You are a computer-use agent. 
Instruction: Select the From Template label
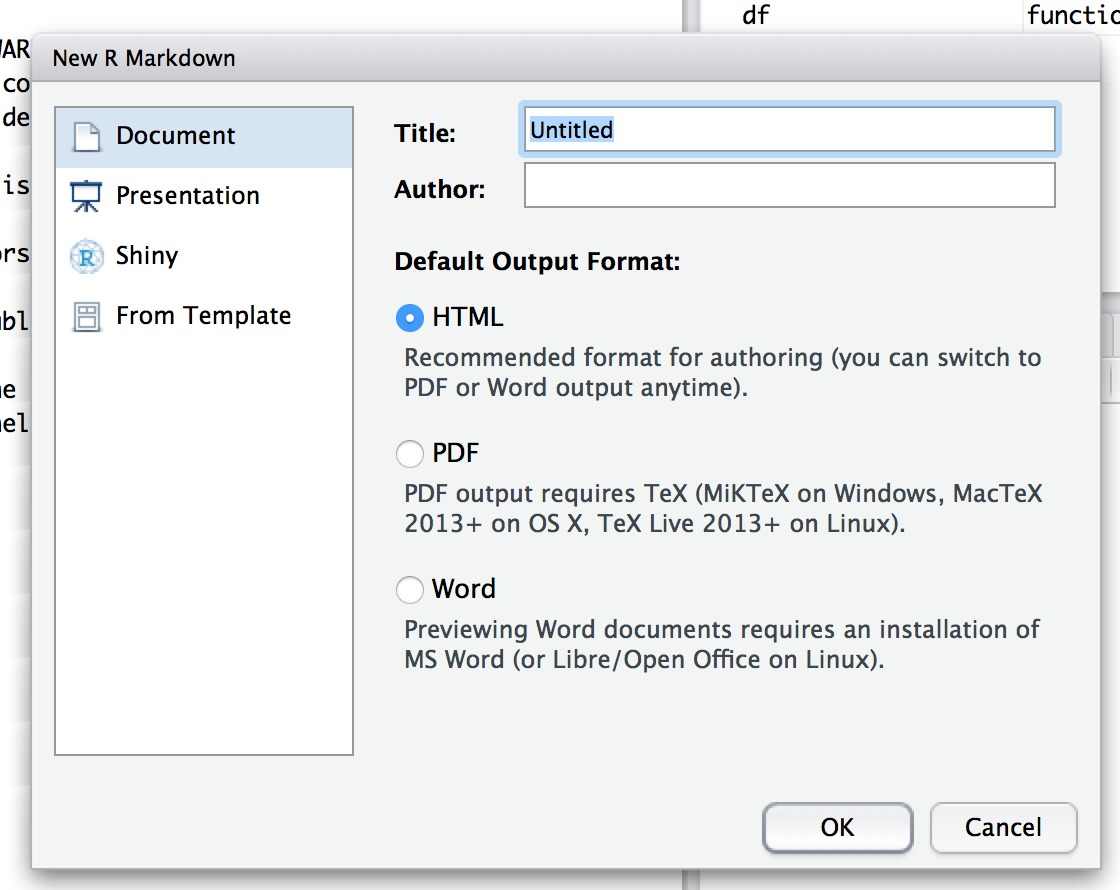pyautogui.click(x=204, y=316)
